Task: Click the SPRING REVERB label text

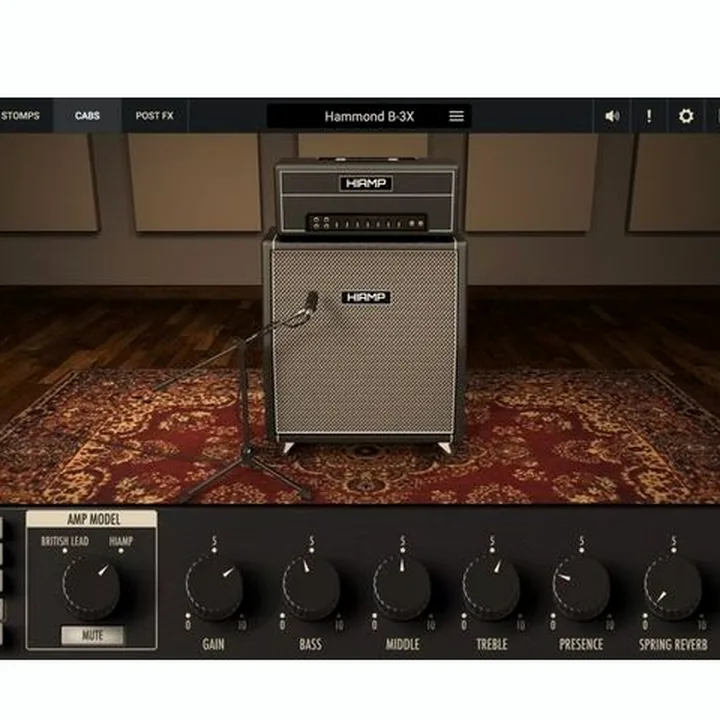Action: (x=673, y=644)
